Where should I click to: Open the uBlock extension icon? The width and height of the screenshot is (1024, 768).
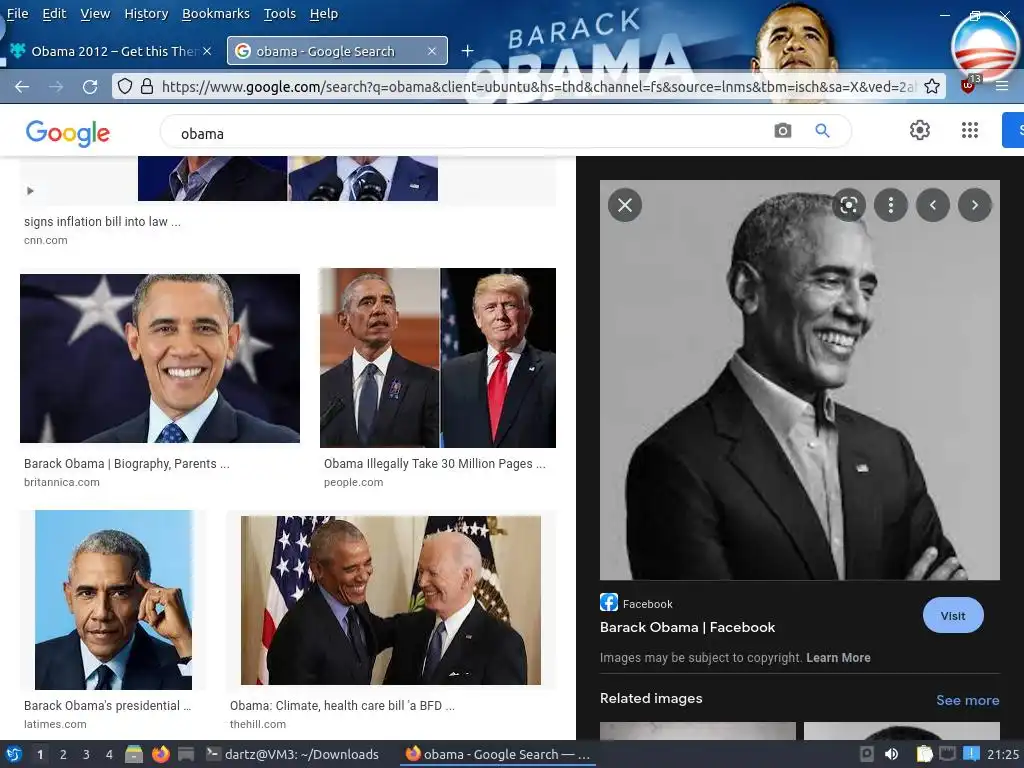968,85
